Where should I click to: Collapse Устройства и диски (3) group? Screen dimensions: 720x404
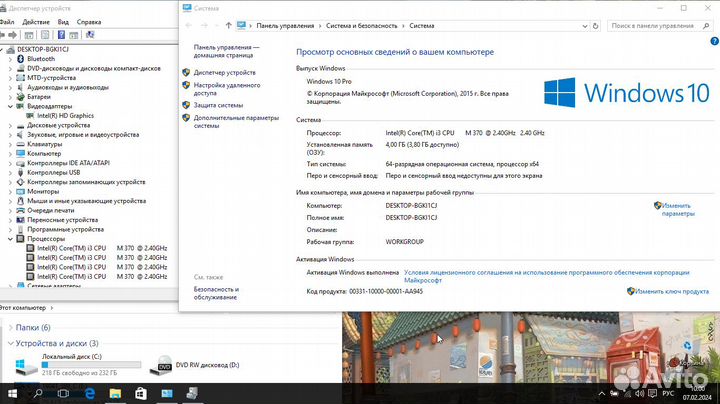point(11,343)
